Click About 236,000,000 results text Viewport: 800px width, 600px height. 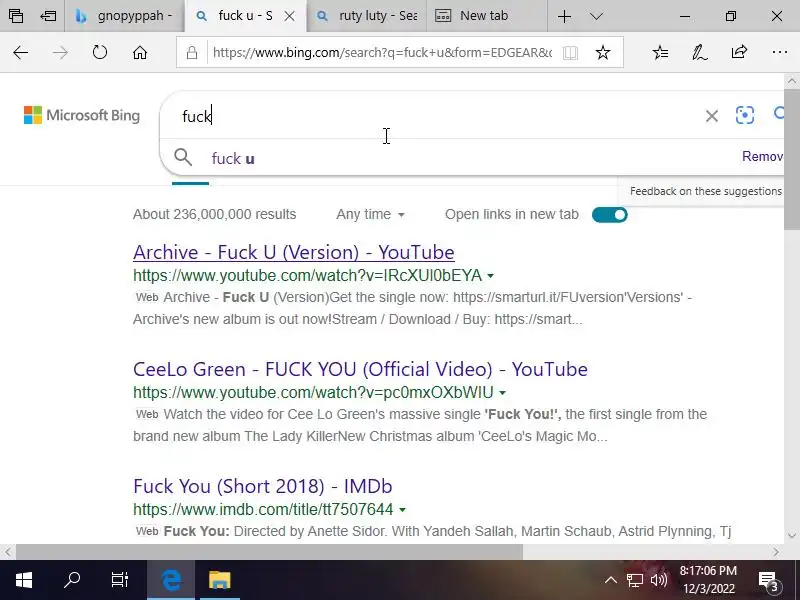pyautogui.click(x=214, y=214)
